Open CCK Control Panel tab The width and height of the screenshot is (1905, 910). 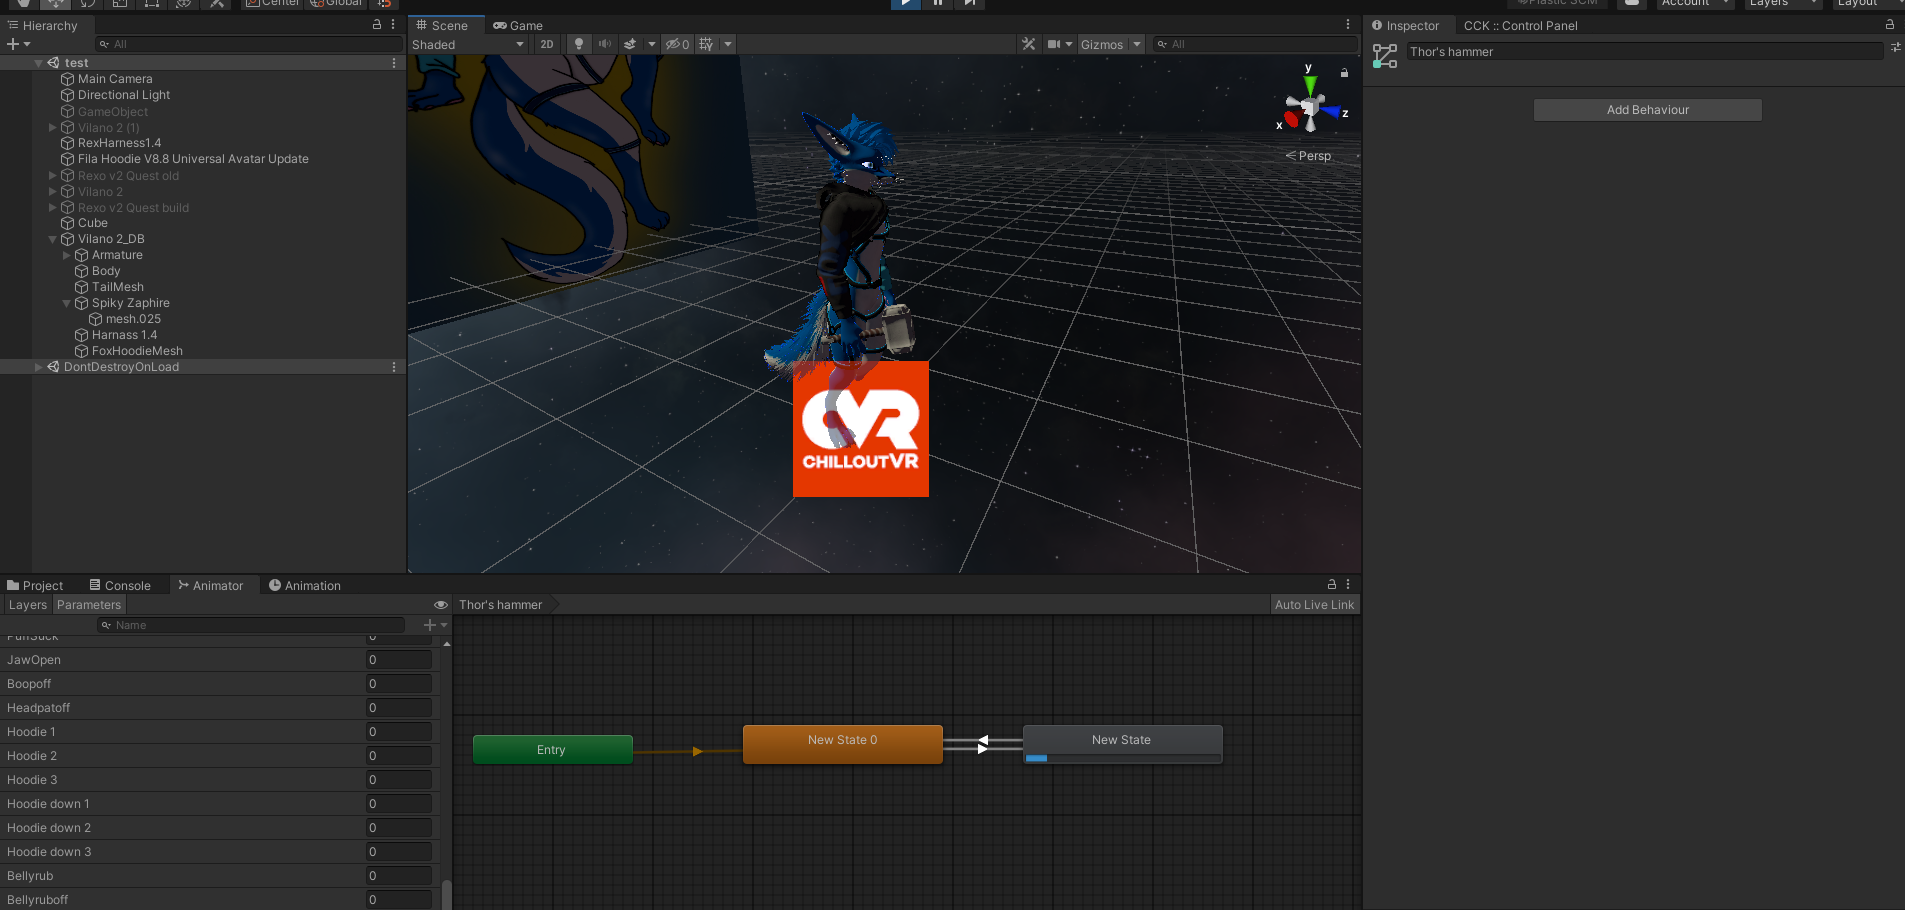point(1520,25)
